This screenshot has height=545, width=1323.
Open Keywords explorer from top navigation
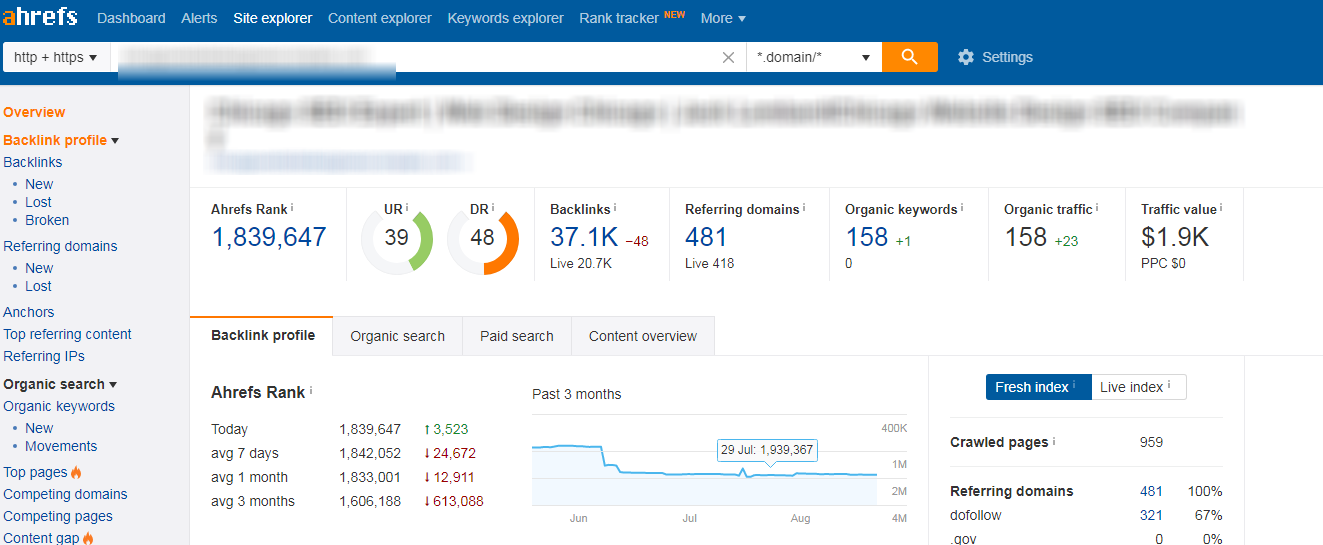pos(505,18)
